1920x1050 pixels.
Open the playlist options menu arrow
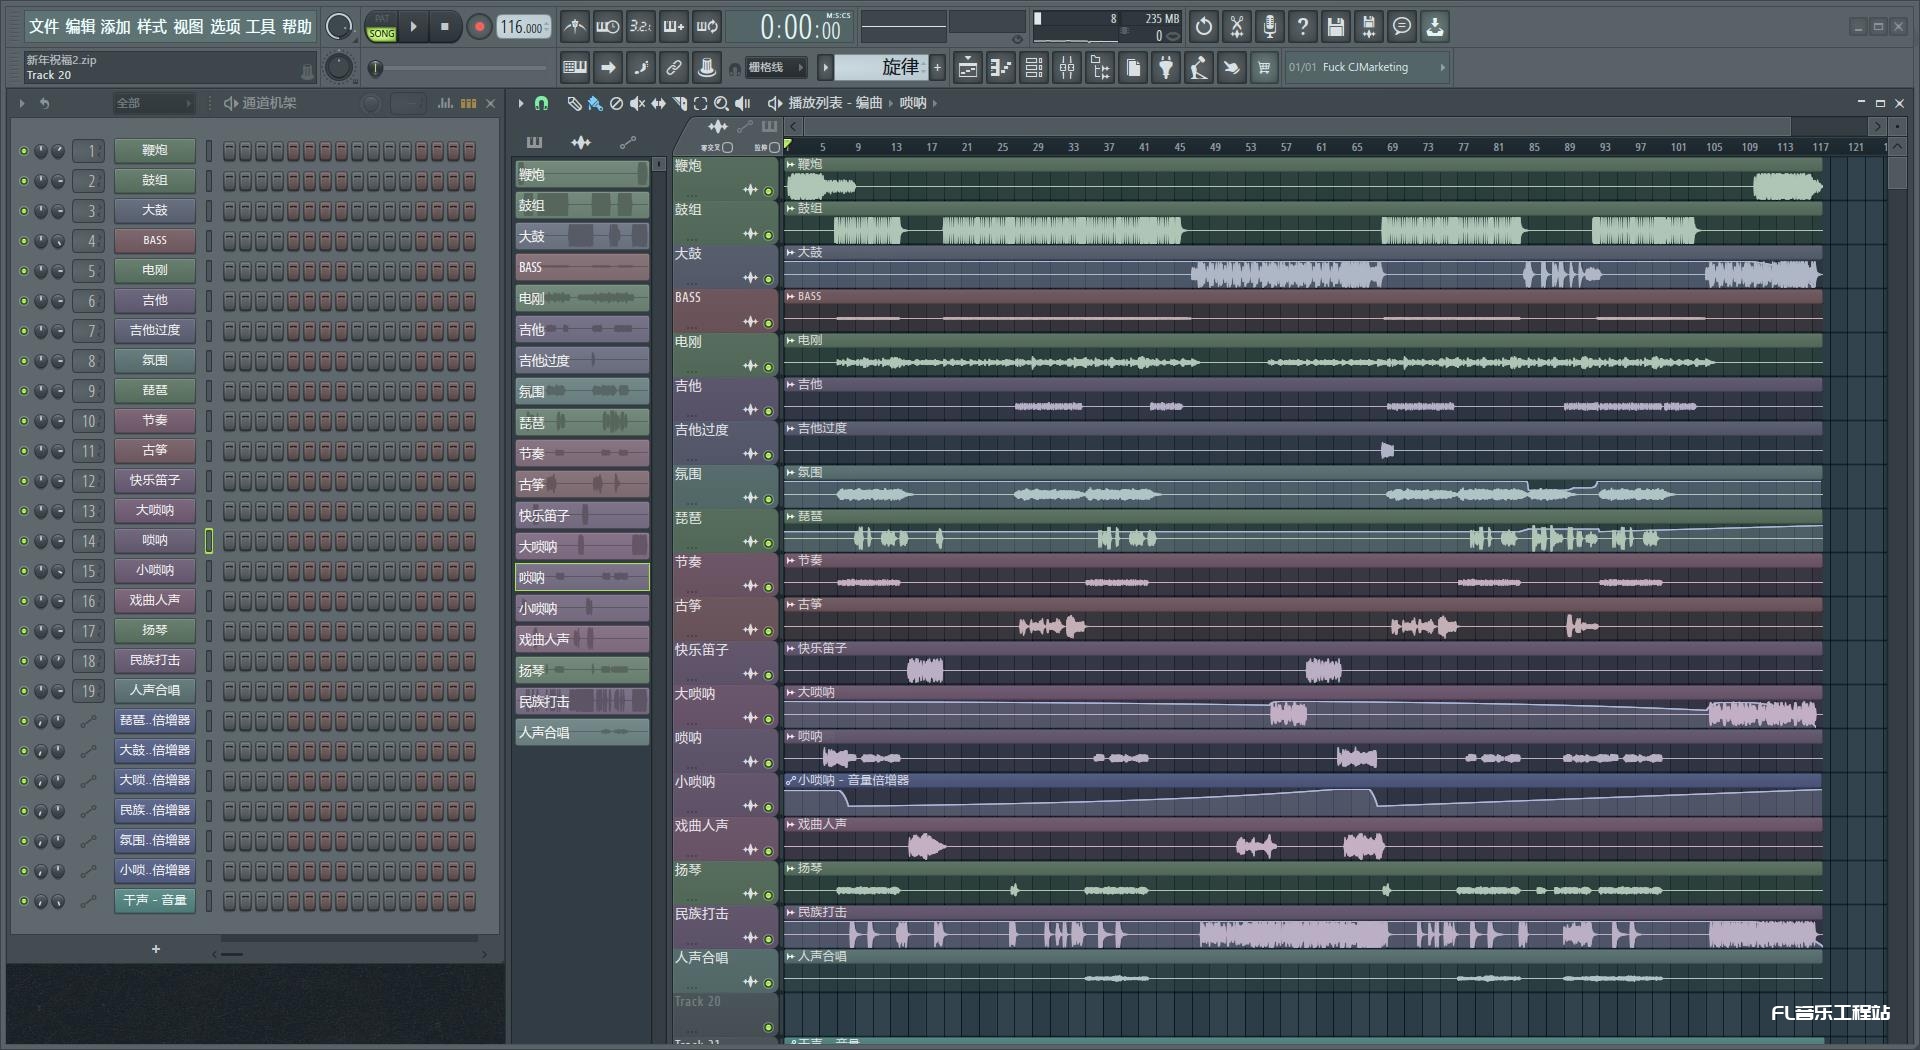coord(521,103)
